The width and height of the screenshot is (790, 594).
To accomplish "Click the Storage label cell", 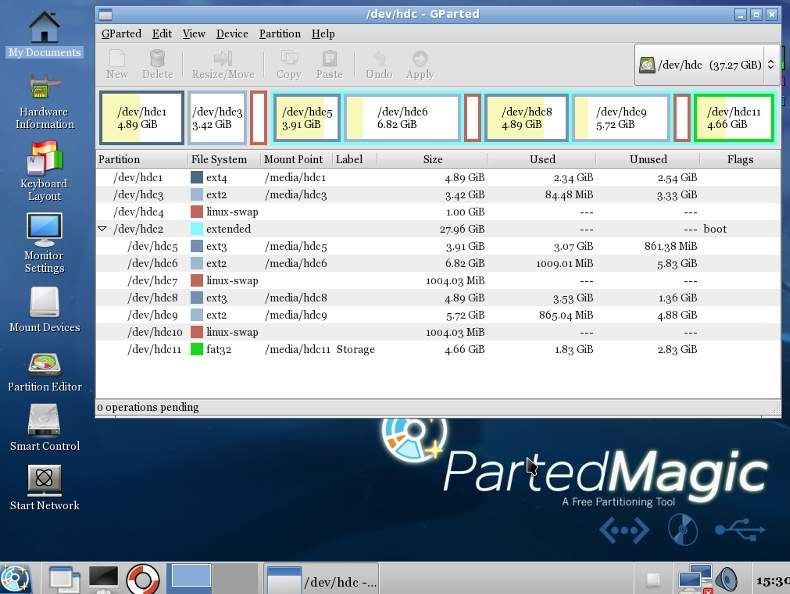I will tap(355, 349).
